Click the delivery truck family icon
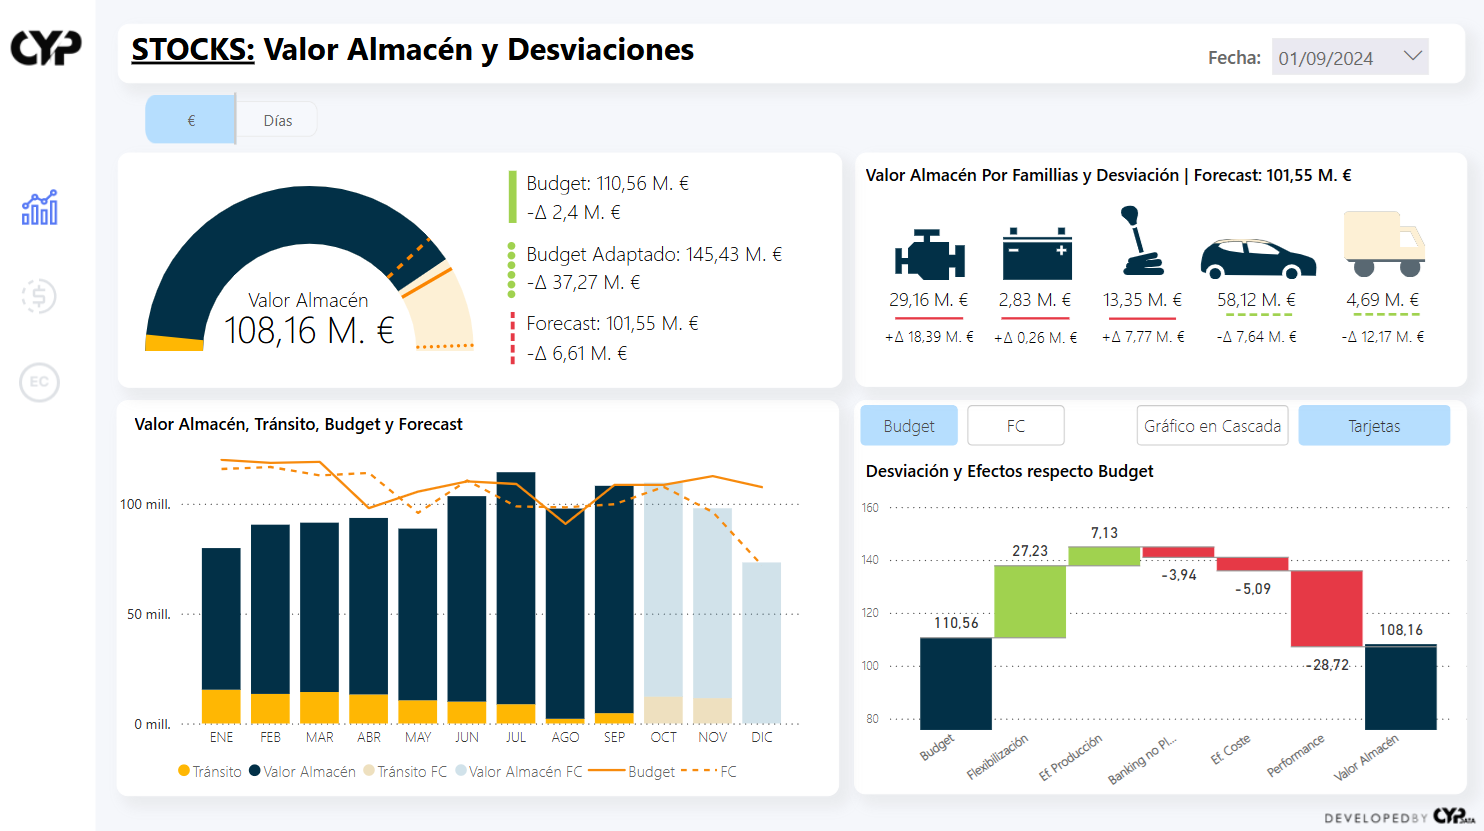1484x831 pixels. [x=1384, y=243]
